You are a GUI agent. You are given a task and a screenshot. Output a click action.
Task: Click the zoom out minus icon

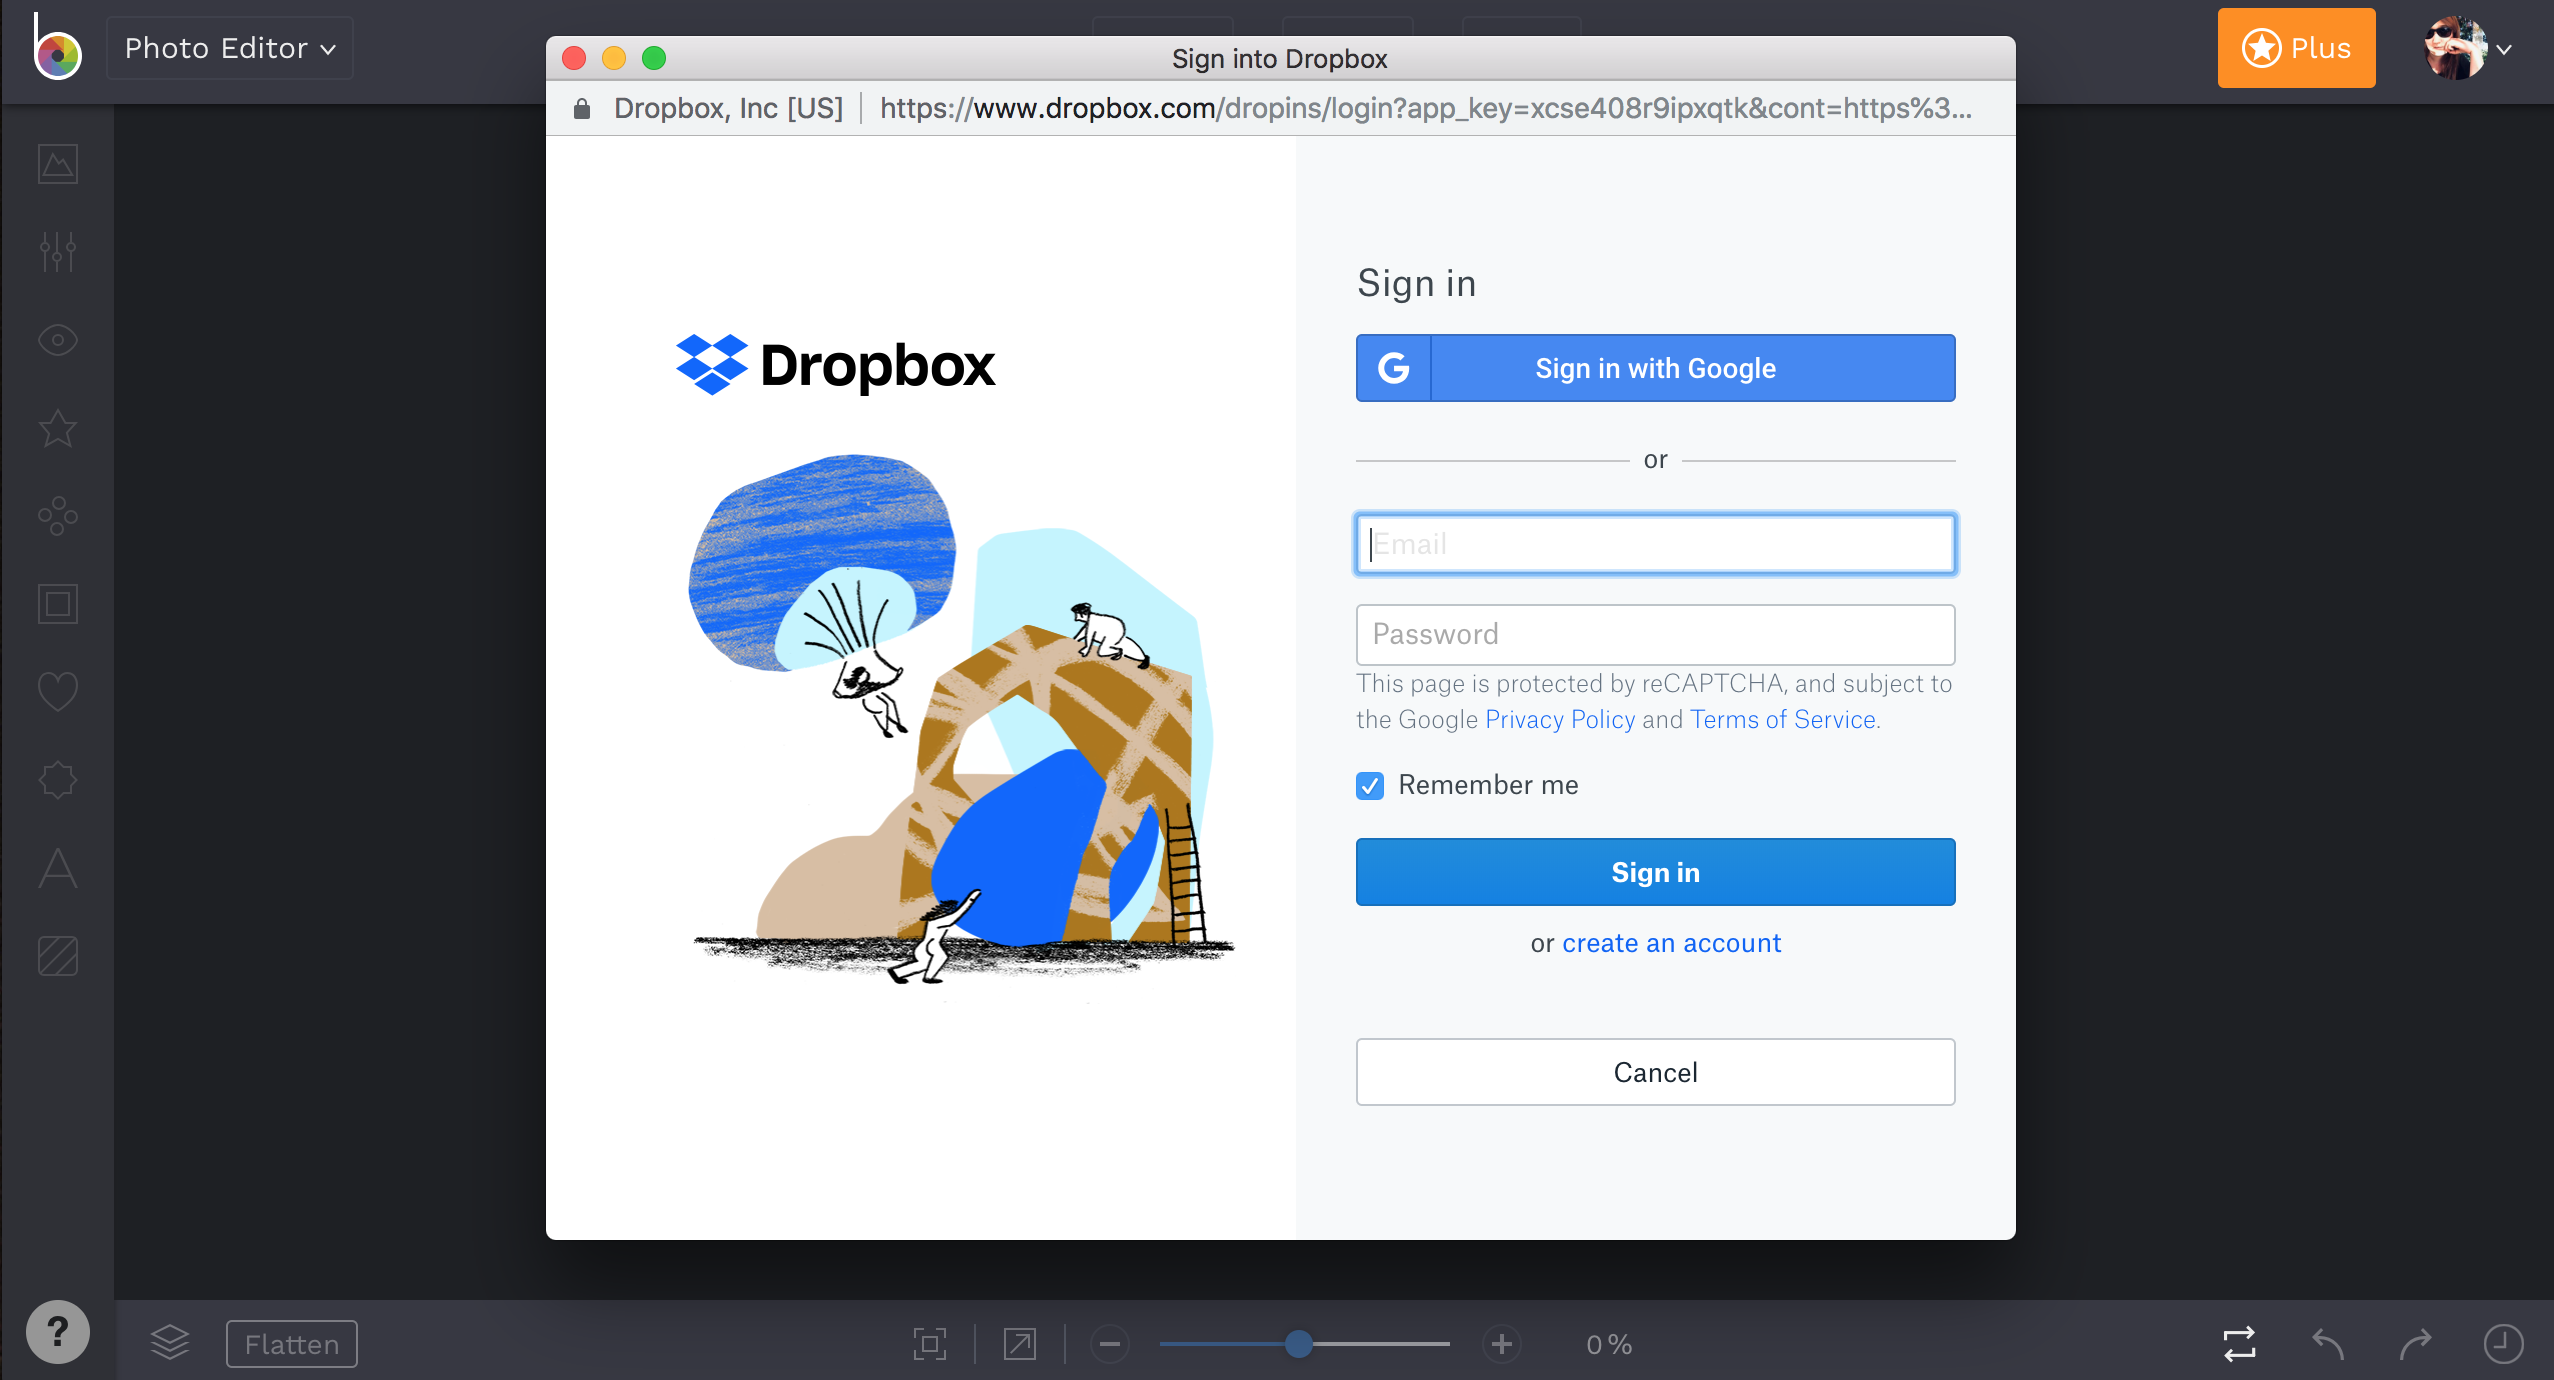coord(1110,1344)
